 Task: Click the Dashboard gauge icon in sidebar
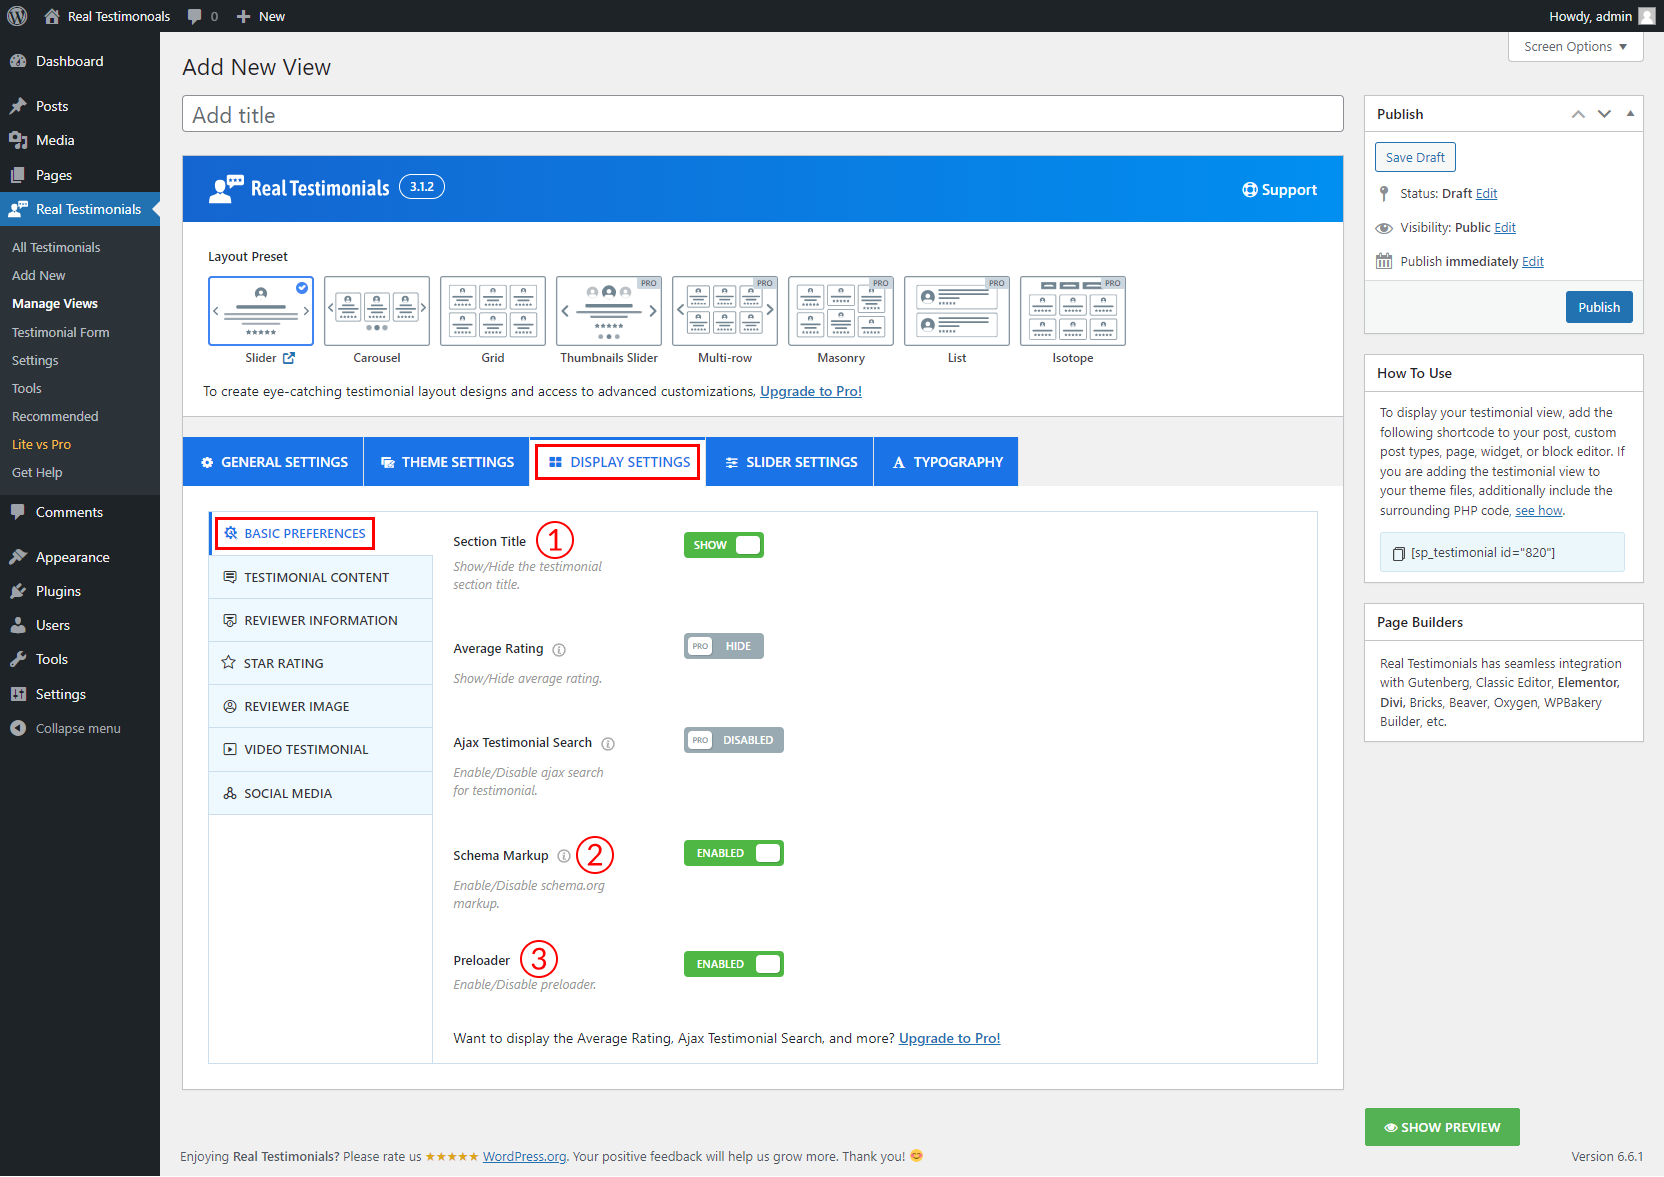coord(18,61)
